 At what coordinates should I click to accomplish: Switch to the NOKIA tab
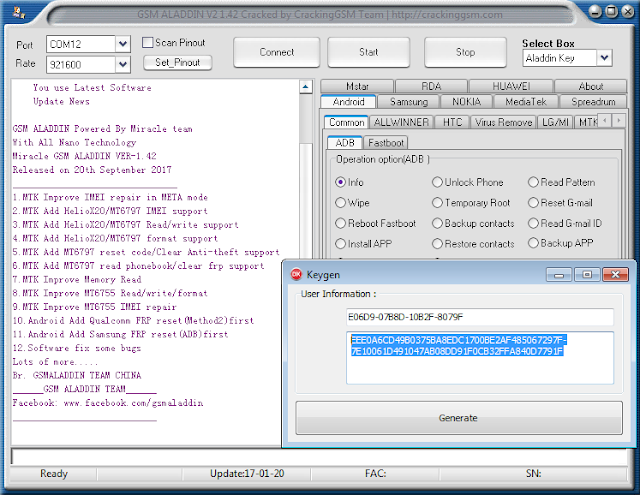466,102
